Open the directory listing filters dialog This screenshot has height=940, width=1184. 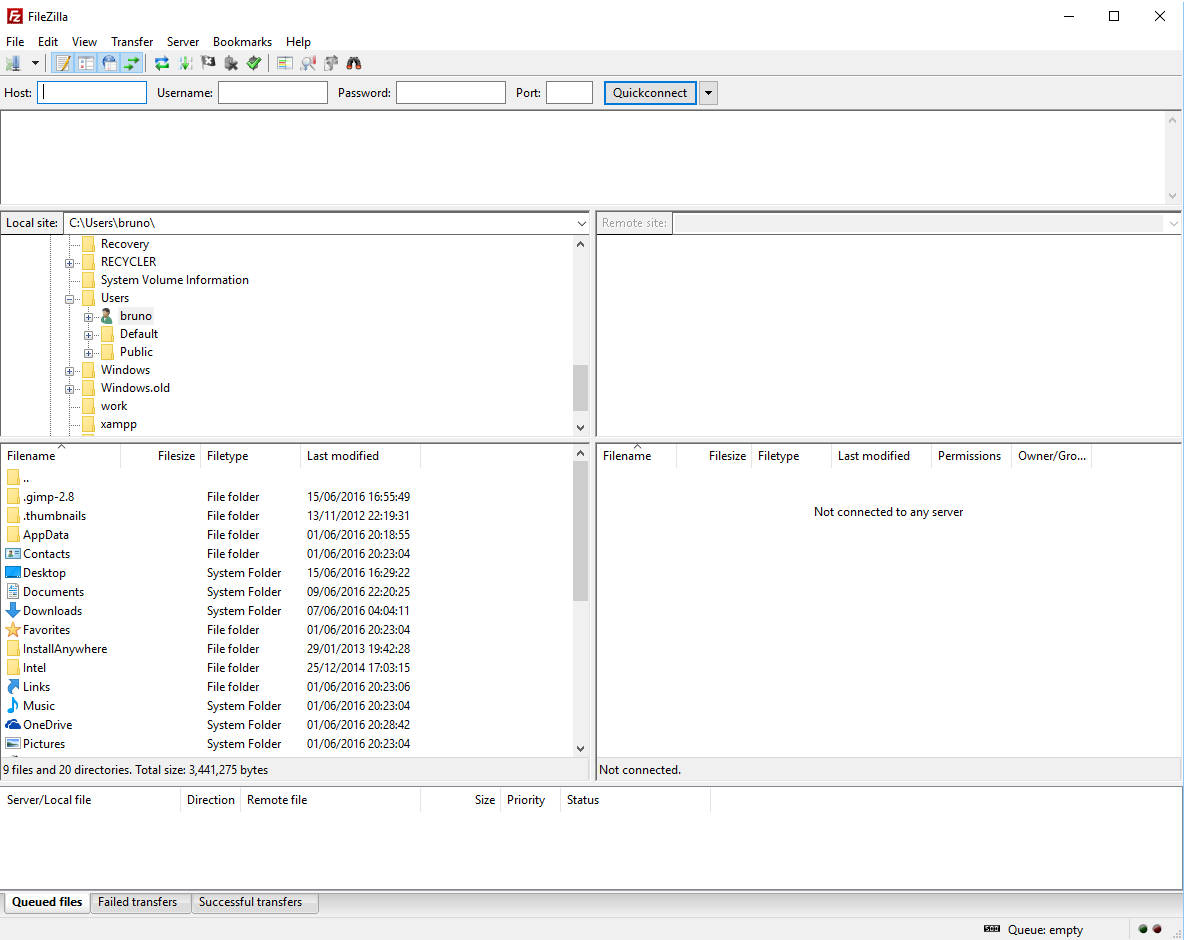[x=285, y=63]
